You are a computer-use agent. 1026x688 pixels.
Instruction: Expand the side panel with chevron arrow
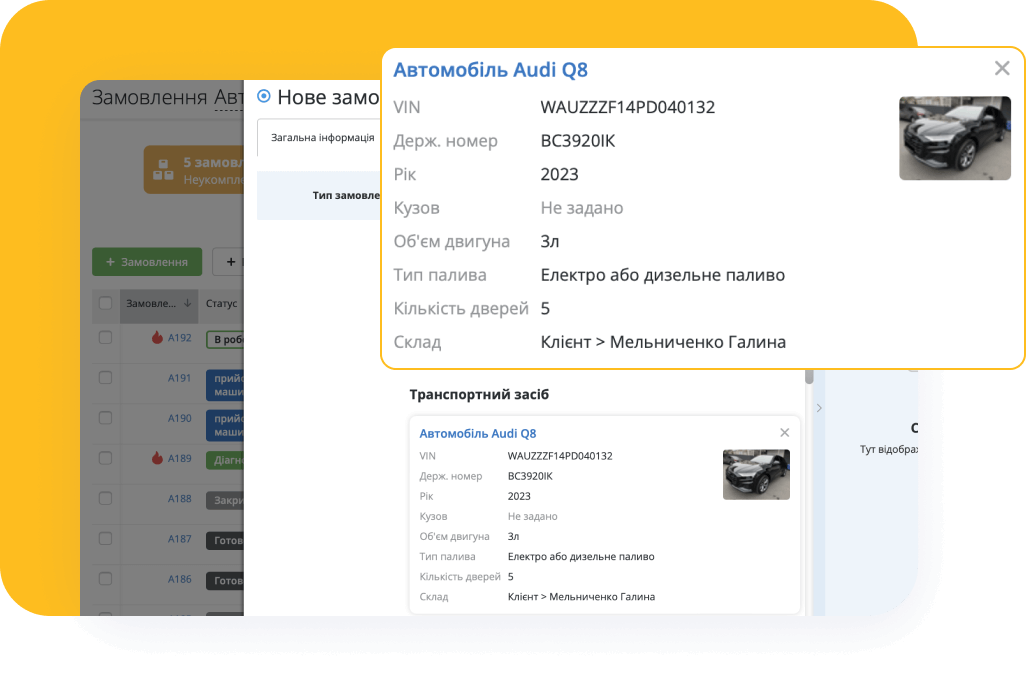pos(819,408)
